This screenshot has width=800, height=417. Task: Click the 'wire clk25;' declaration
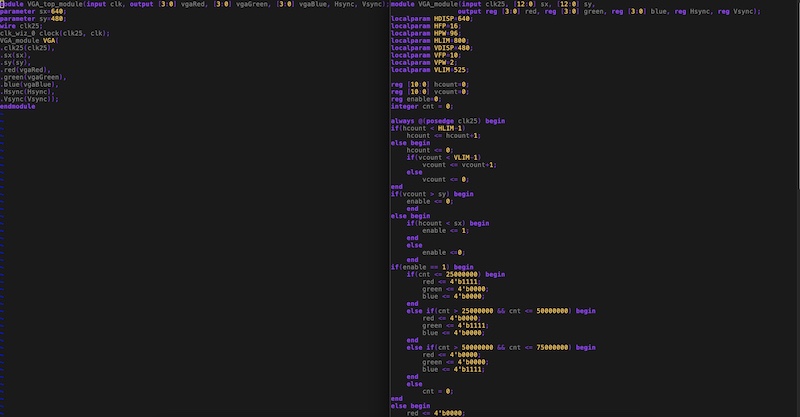20,25
